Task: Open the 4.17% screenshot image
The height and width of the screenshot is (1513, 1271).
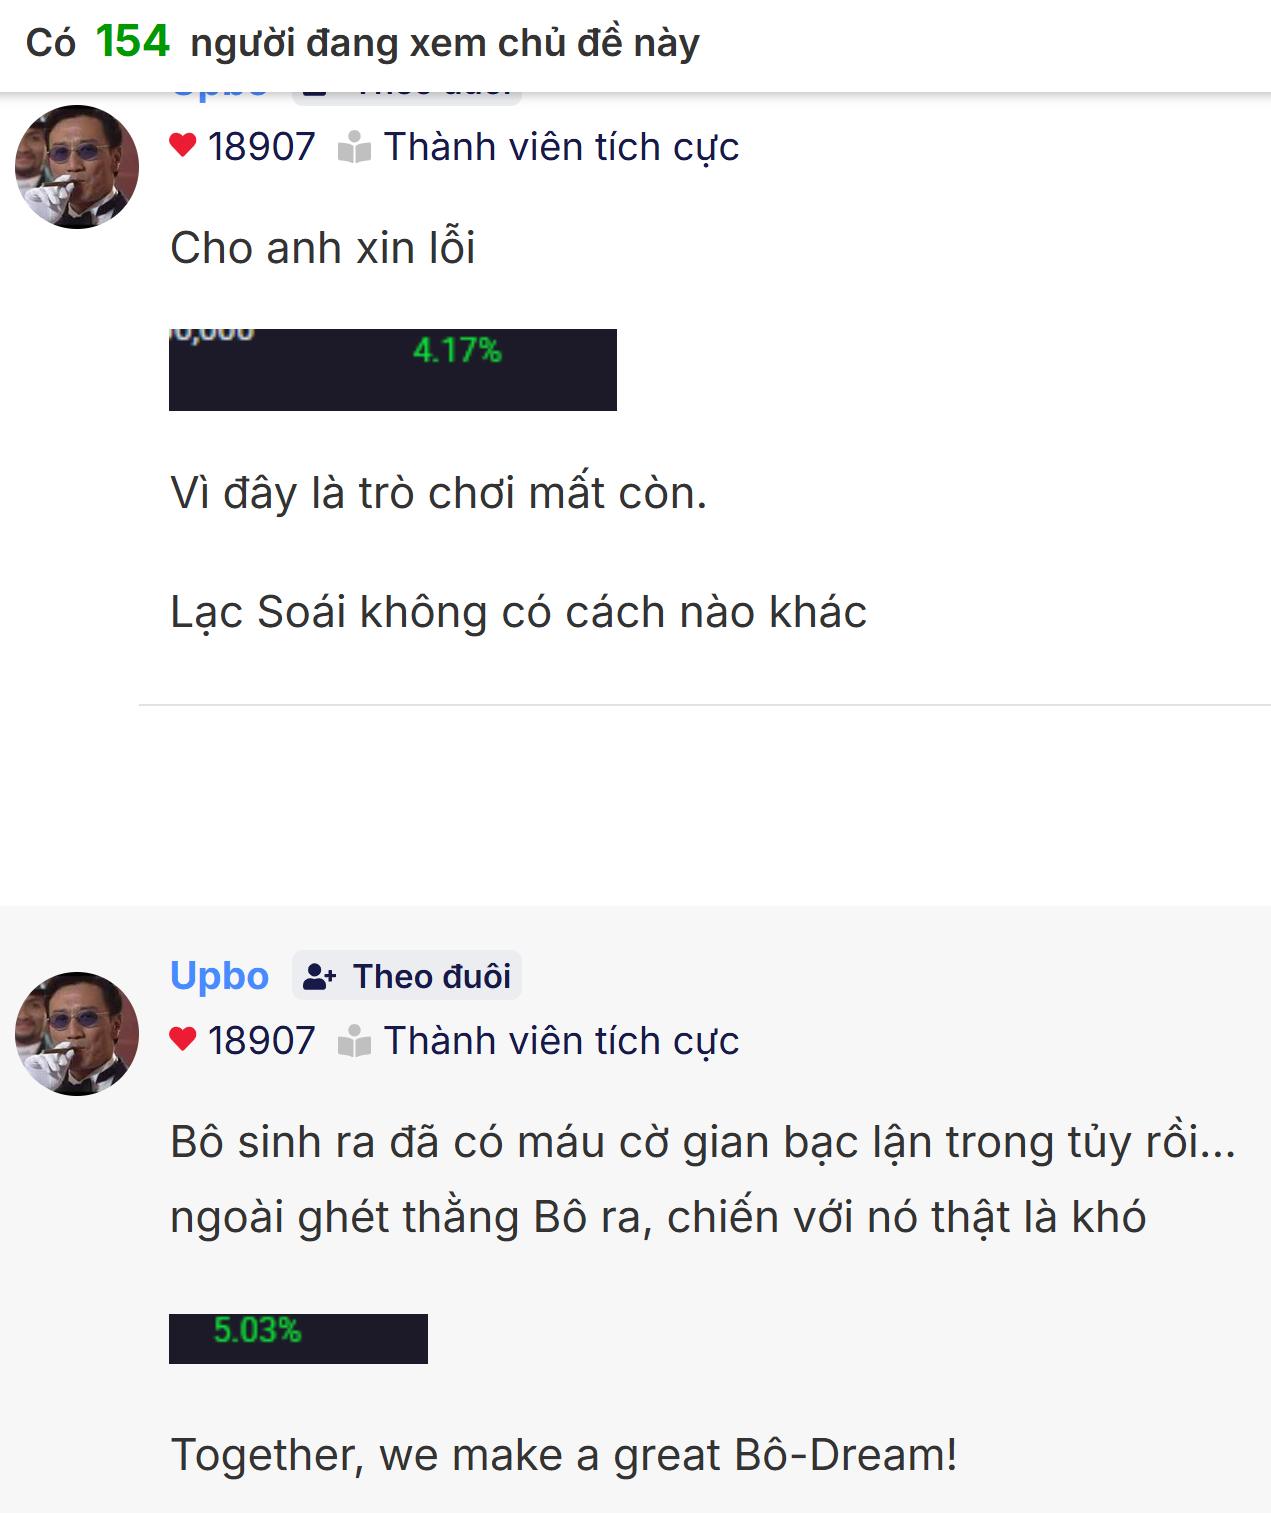Action: [392, 369]
